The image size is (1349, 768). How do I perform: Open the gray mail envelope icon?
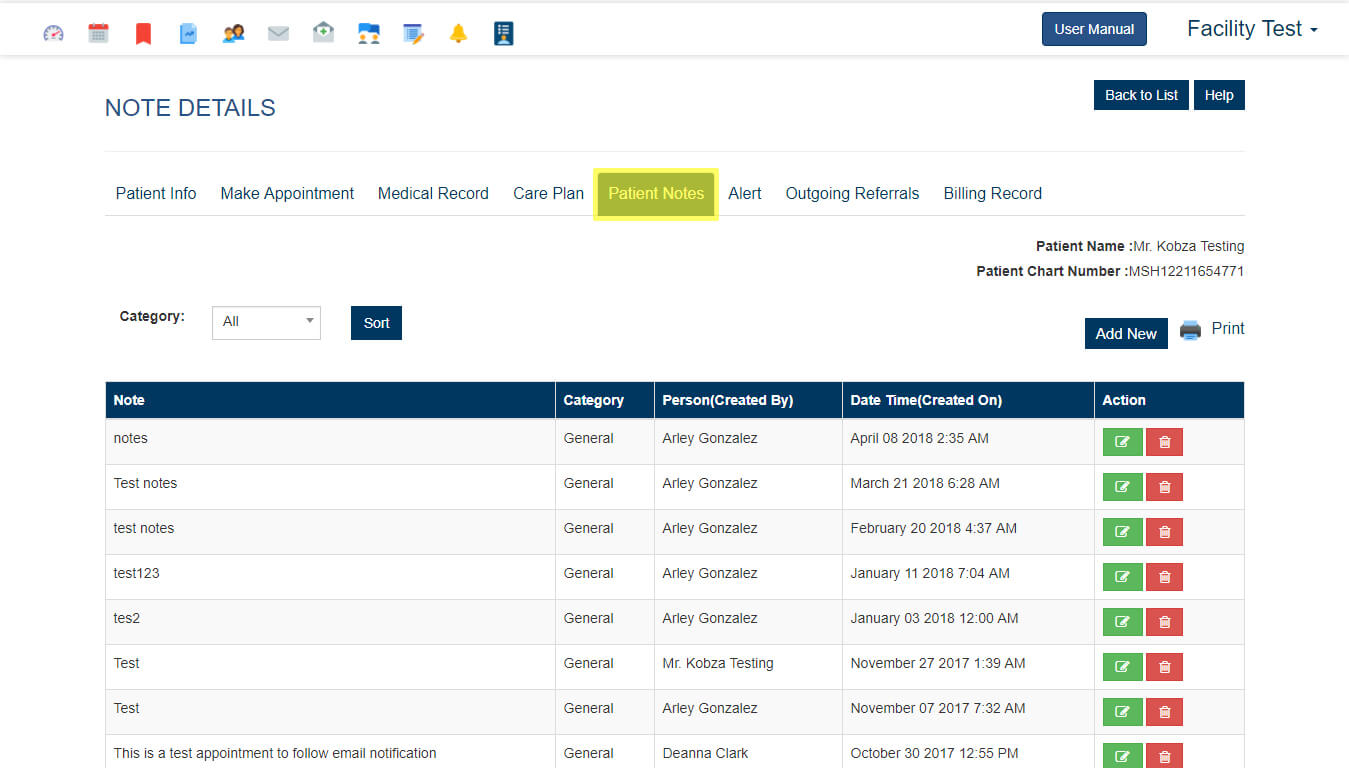[278, 34]
